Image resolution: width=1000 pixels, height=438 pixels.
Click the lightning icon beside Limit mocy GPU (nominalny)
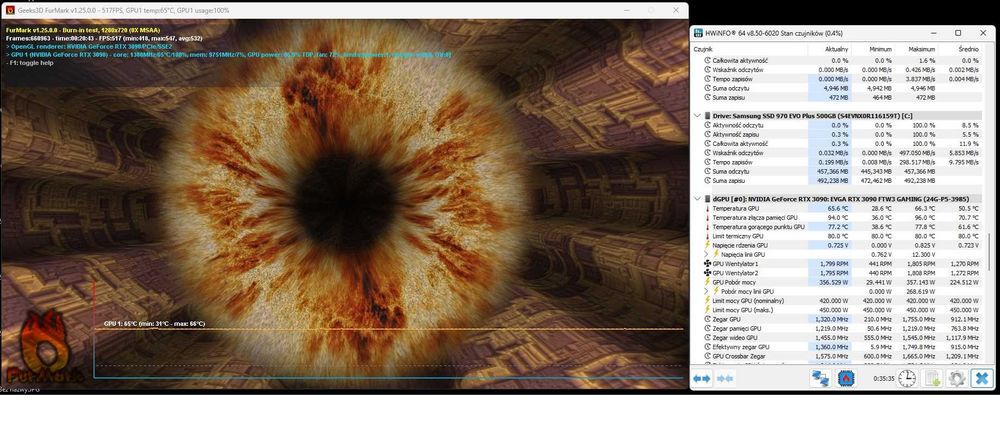[x=707, y=300]
